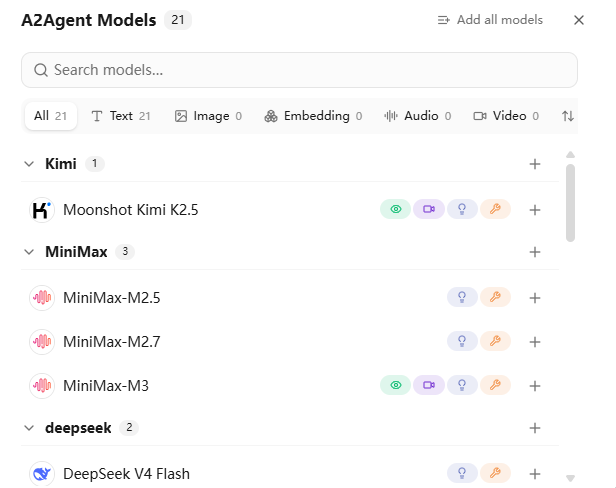Click the Kimi group heading text
The width and height of the screenshot is (616, 488).
coord(61,164)
